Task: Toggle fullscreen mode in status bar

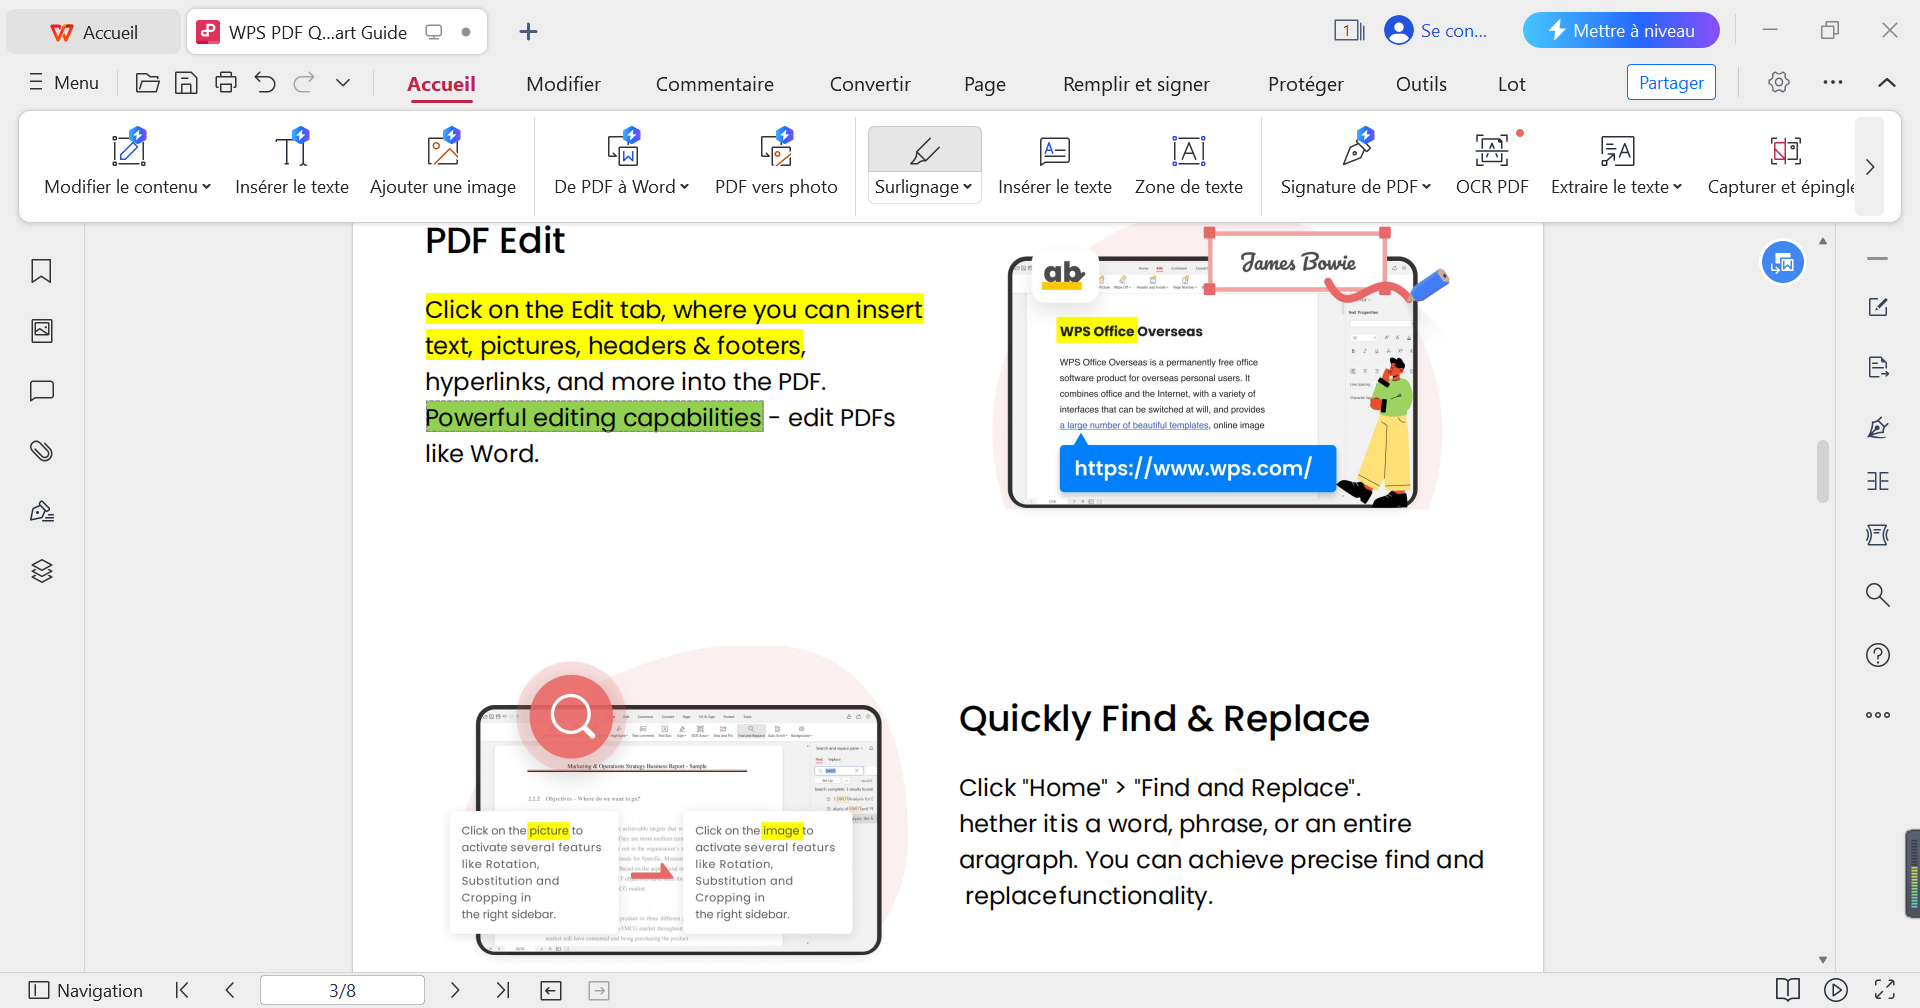Action: pos(1884,990)
